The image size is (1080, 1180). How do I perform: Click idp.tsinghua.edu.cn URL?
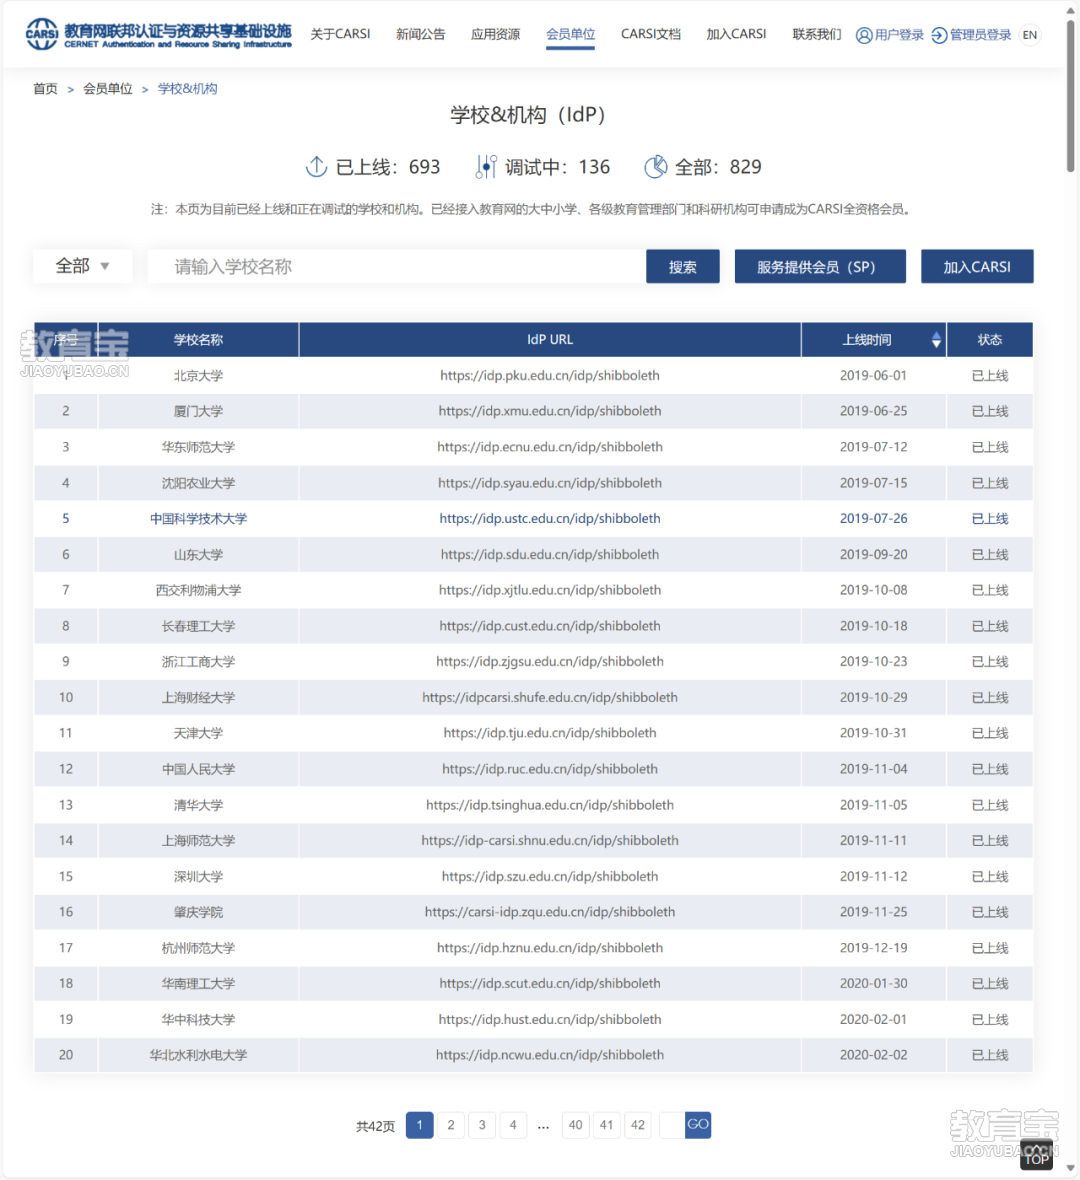550,805
